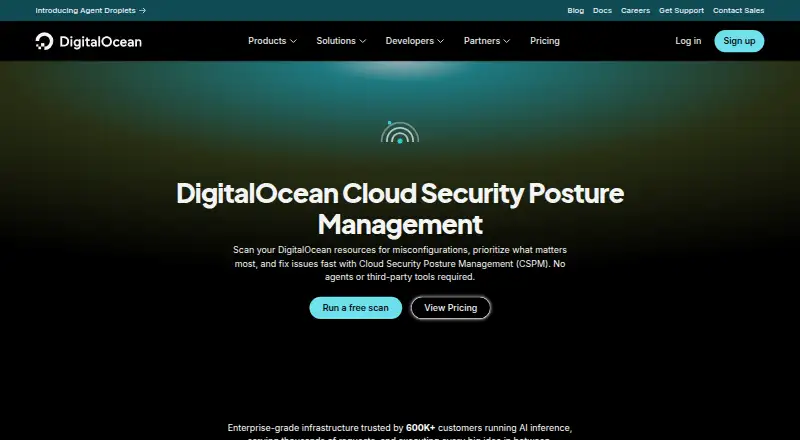Go to the Pricing page in the navbar

pos(545,41)
